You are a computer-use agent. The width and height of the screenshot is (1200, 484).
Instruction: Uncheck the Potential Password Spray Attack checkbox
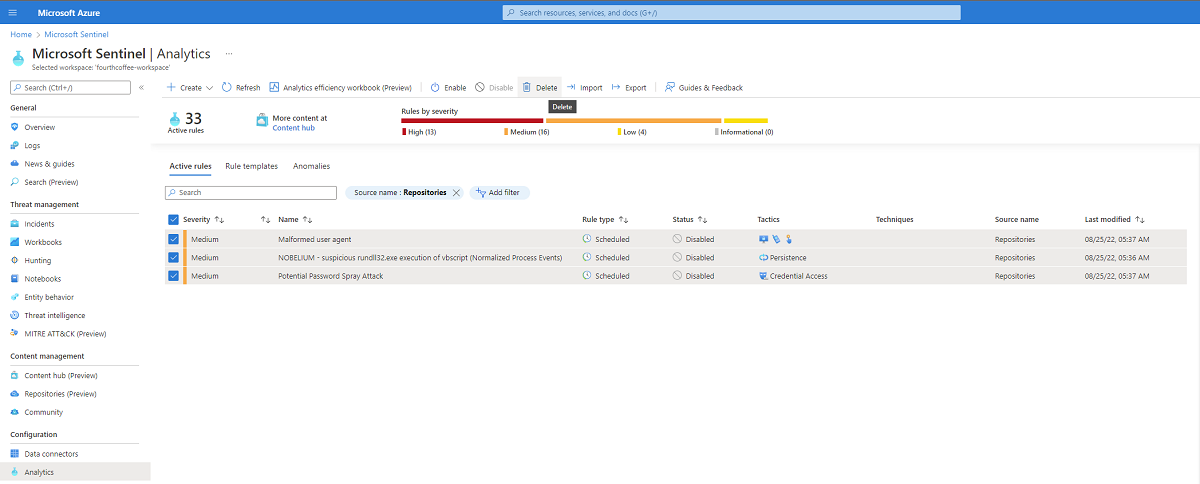(x=174, y=276)
